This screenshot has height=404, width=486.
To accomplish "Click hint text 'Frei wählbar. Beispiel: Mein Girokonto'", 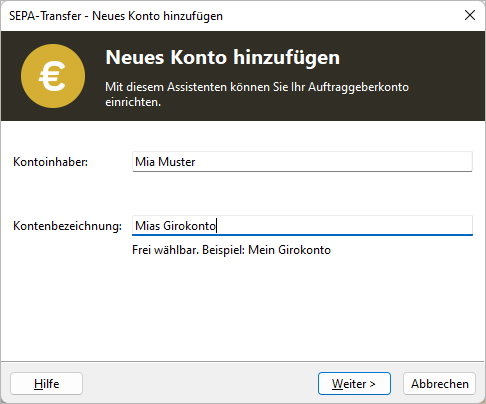I will [x=231, y=250].
